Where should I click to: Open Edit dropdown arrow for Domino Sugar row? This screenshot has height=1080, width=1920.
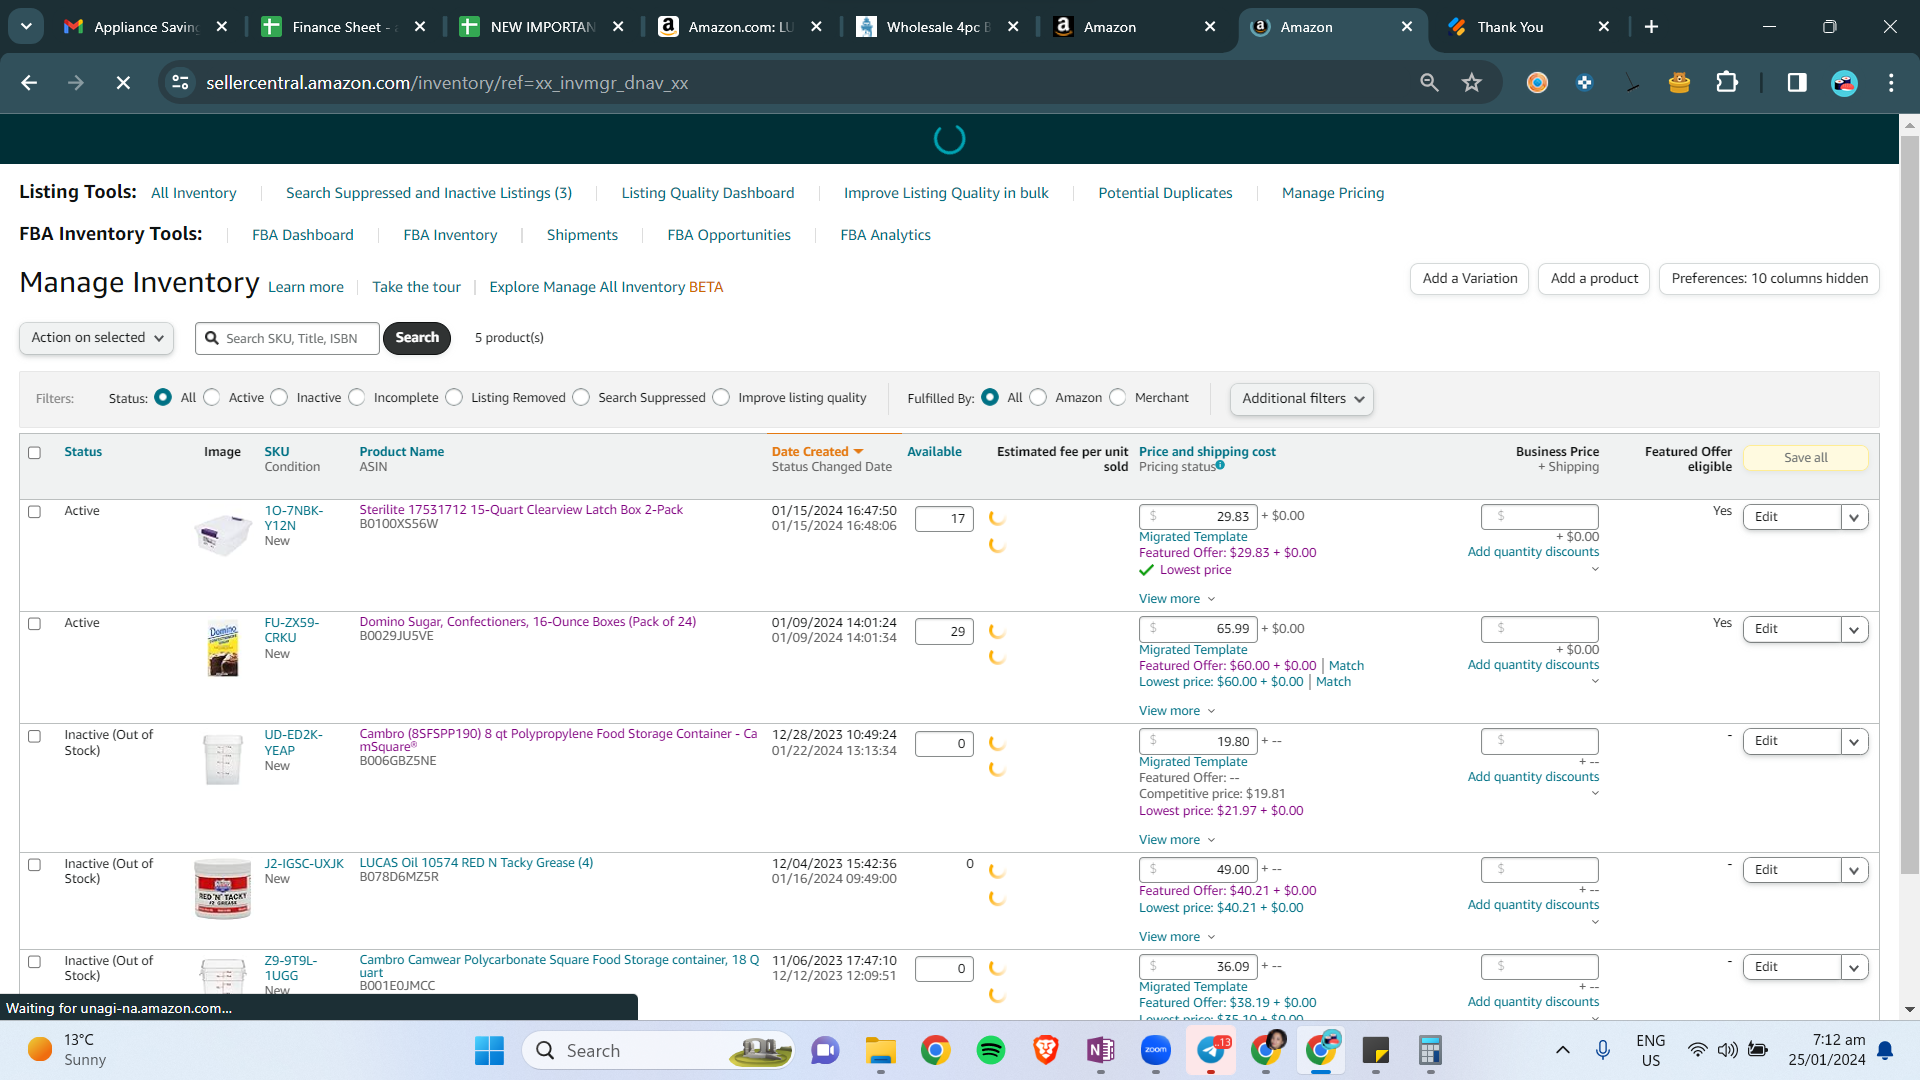pos(1854,630)
